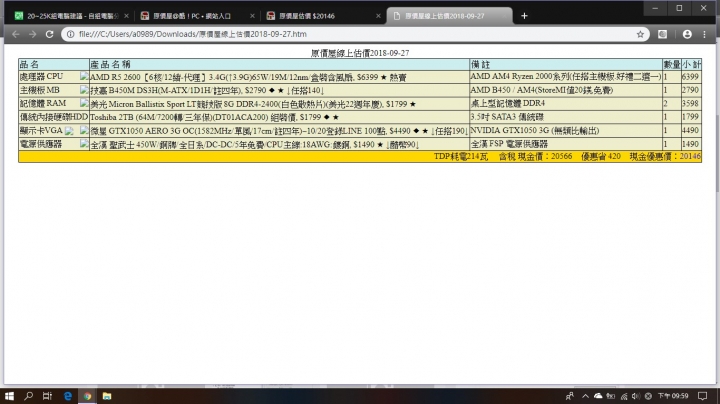Viewport: 720px width, 404px height.
Task: Click the '桌上型記憶體 DDR4' note cell
Action: [x=566, y=104]
